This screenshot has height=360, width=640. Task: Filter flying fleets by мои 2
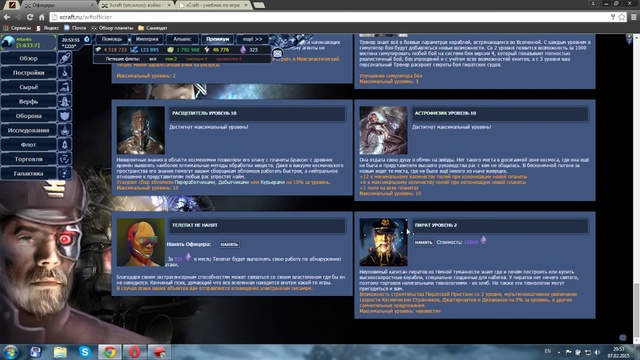171,59
